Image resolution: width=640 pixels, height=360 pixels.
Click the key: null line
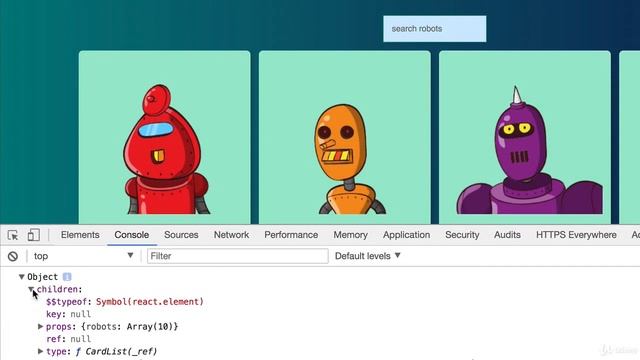tap(69, 314)
